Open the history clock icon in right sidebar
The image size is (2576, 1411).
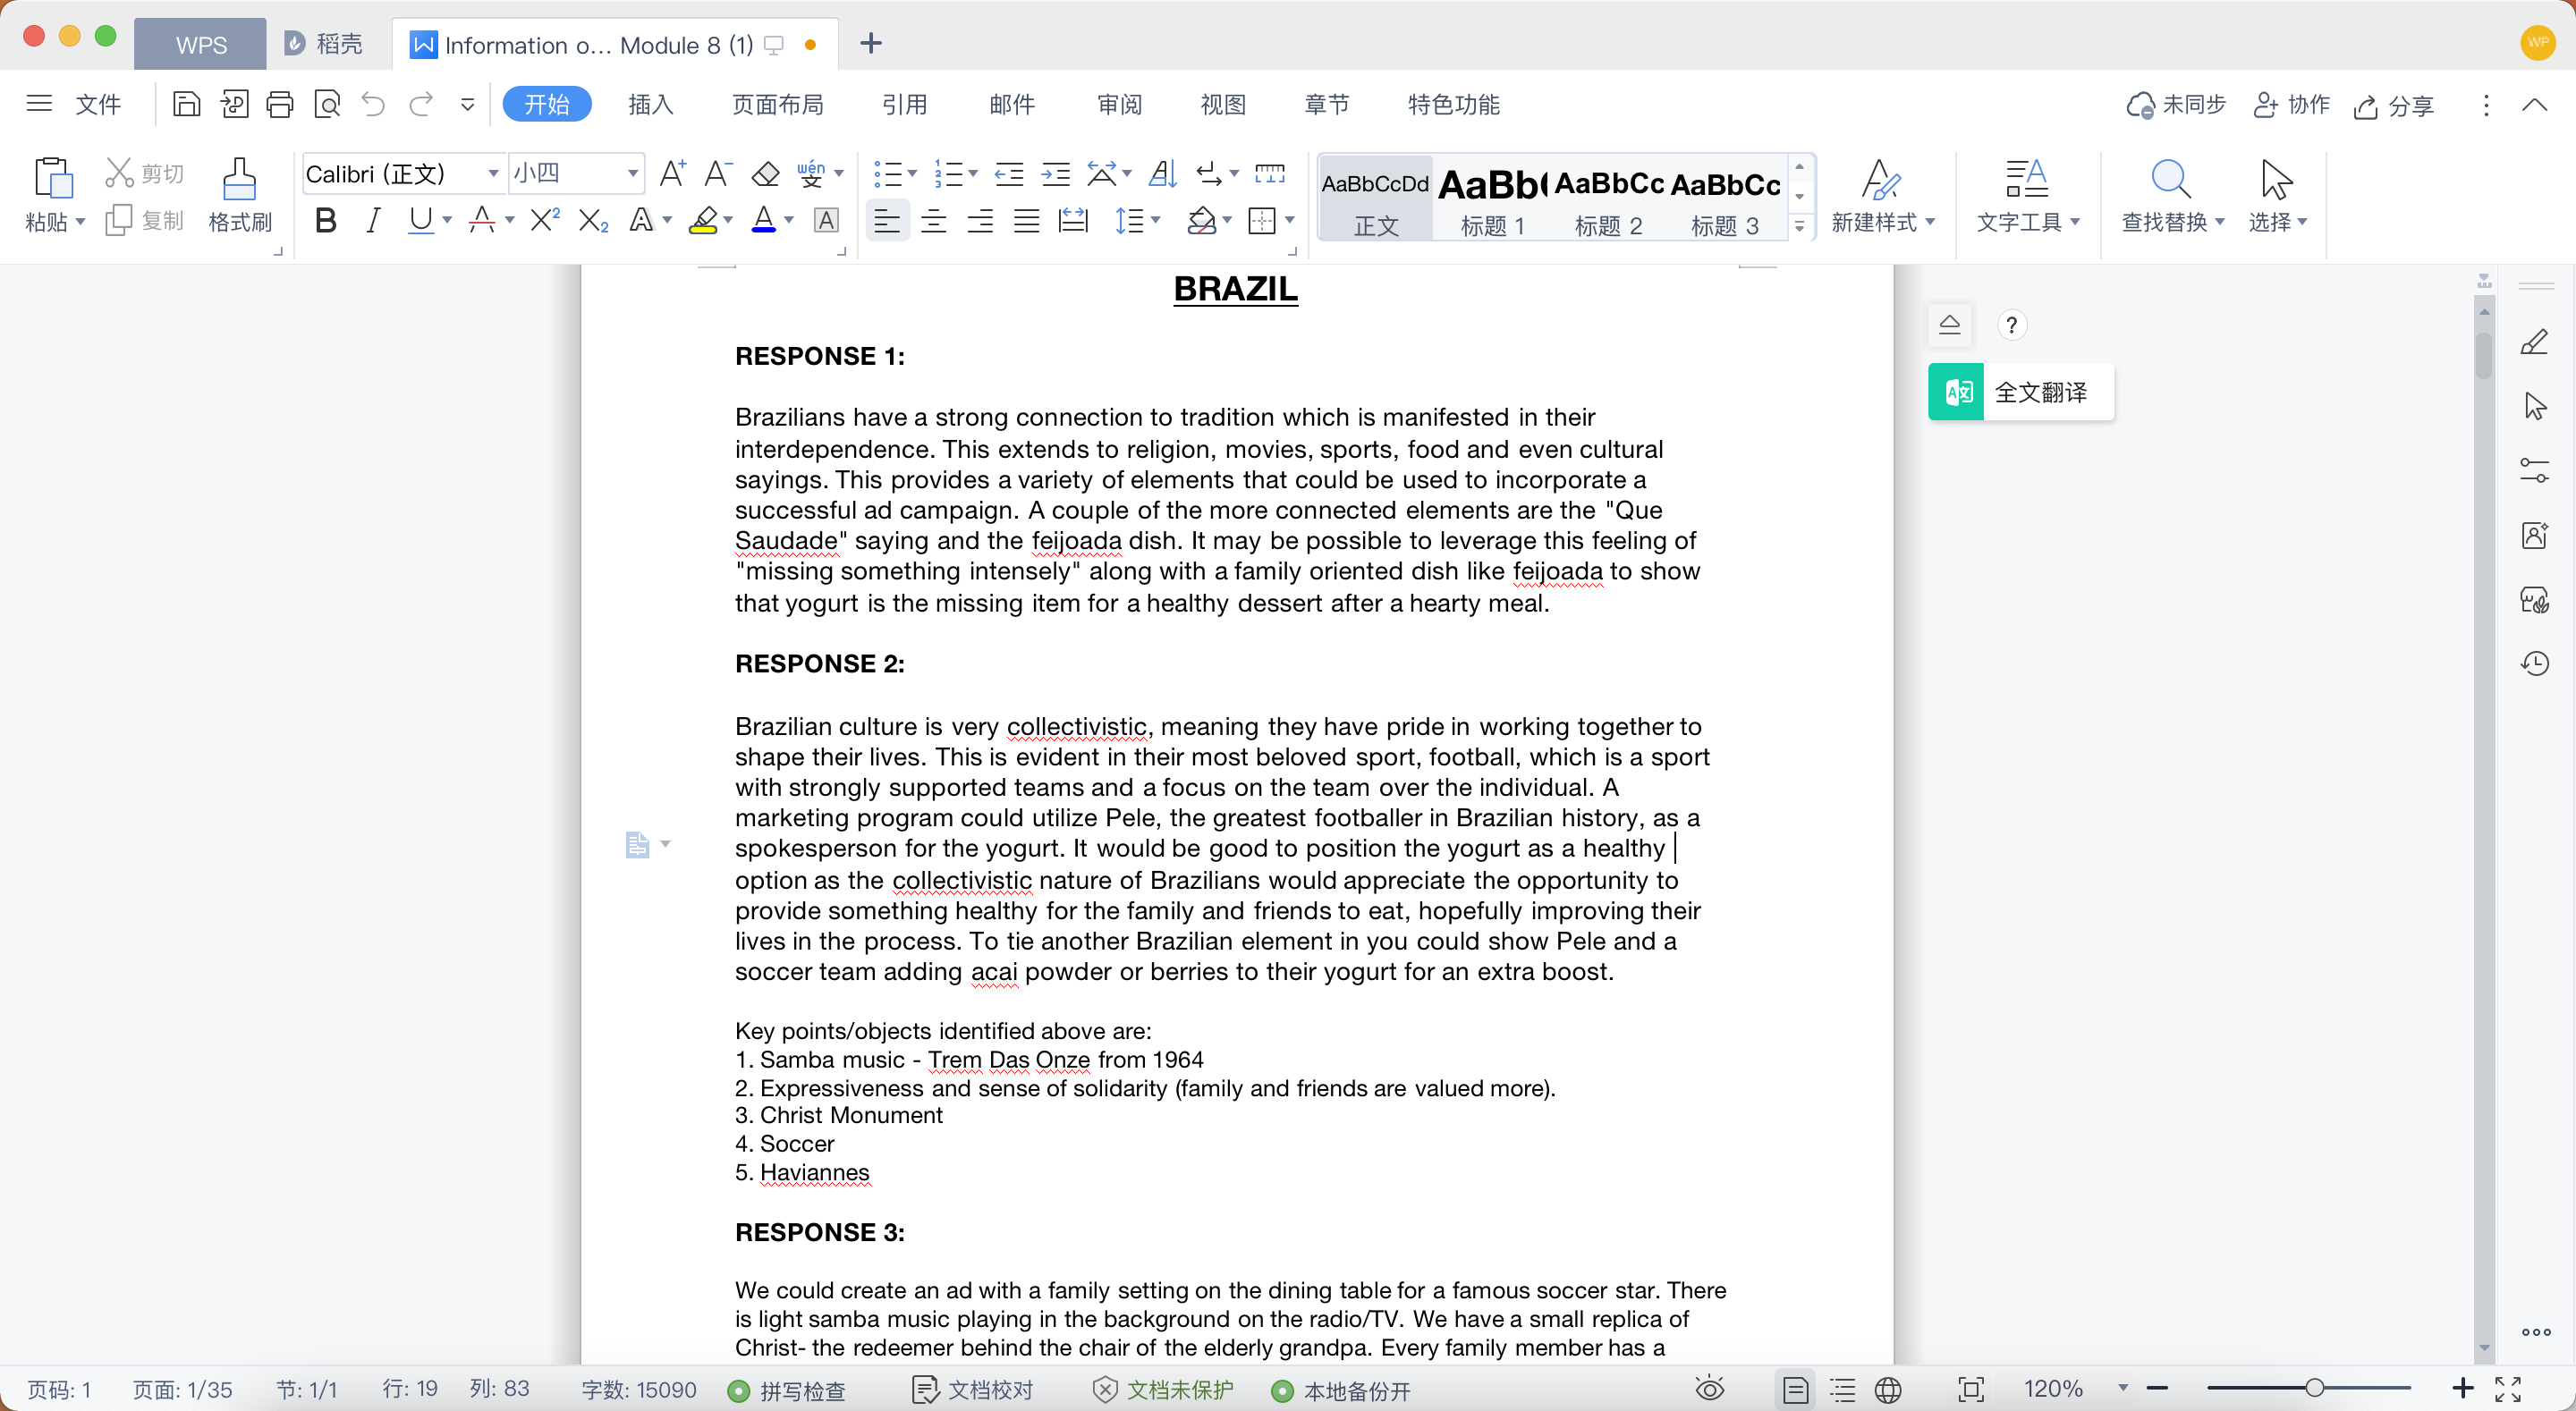coord(2534,663)
